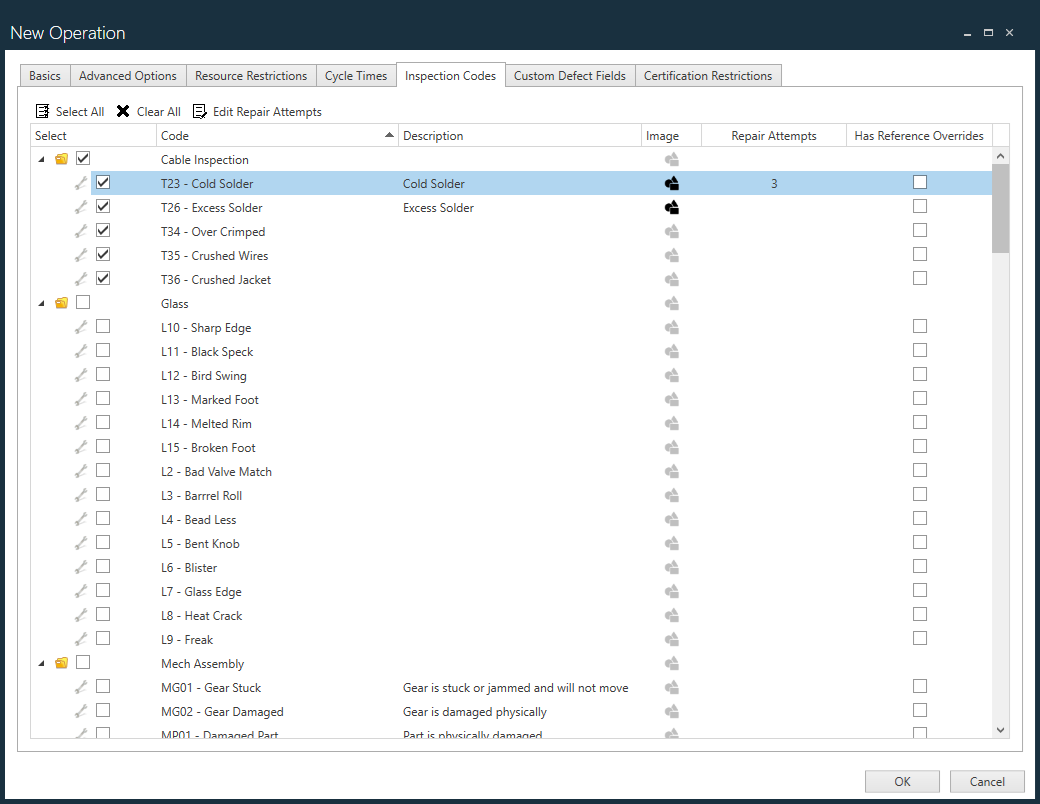This screenshot has height=804, width=1040.
Task: Click the Clear All toolbar icon
Action: [123, 111]
